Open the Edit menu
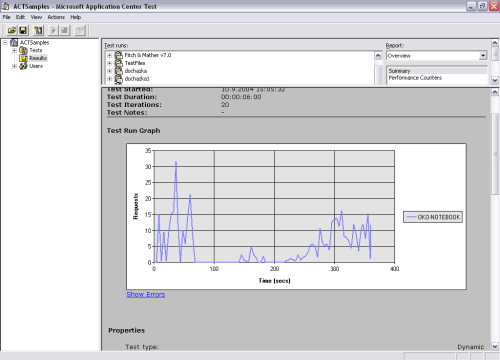The height and width of the screenshot is (360, 500). pyautogui.click(x=20, y=17)
